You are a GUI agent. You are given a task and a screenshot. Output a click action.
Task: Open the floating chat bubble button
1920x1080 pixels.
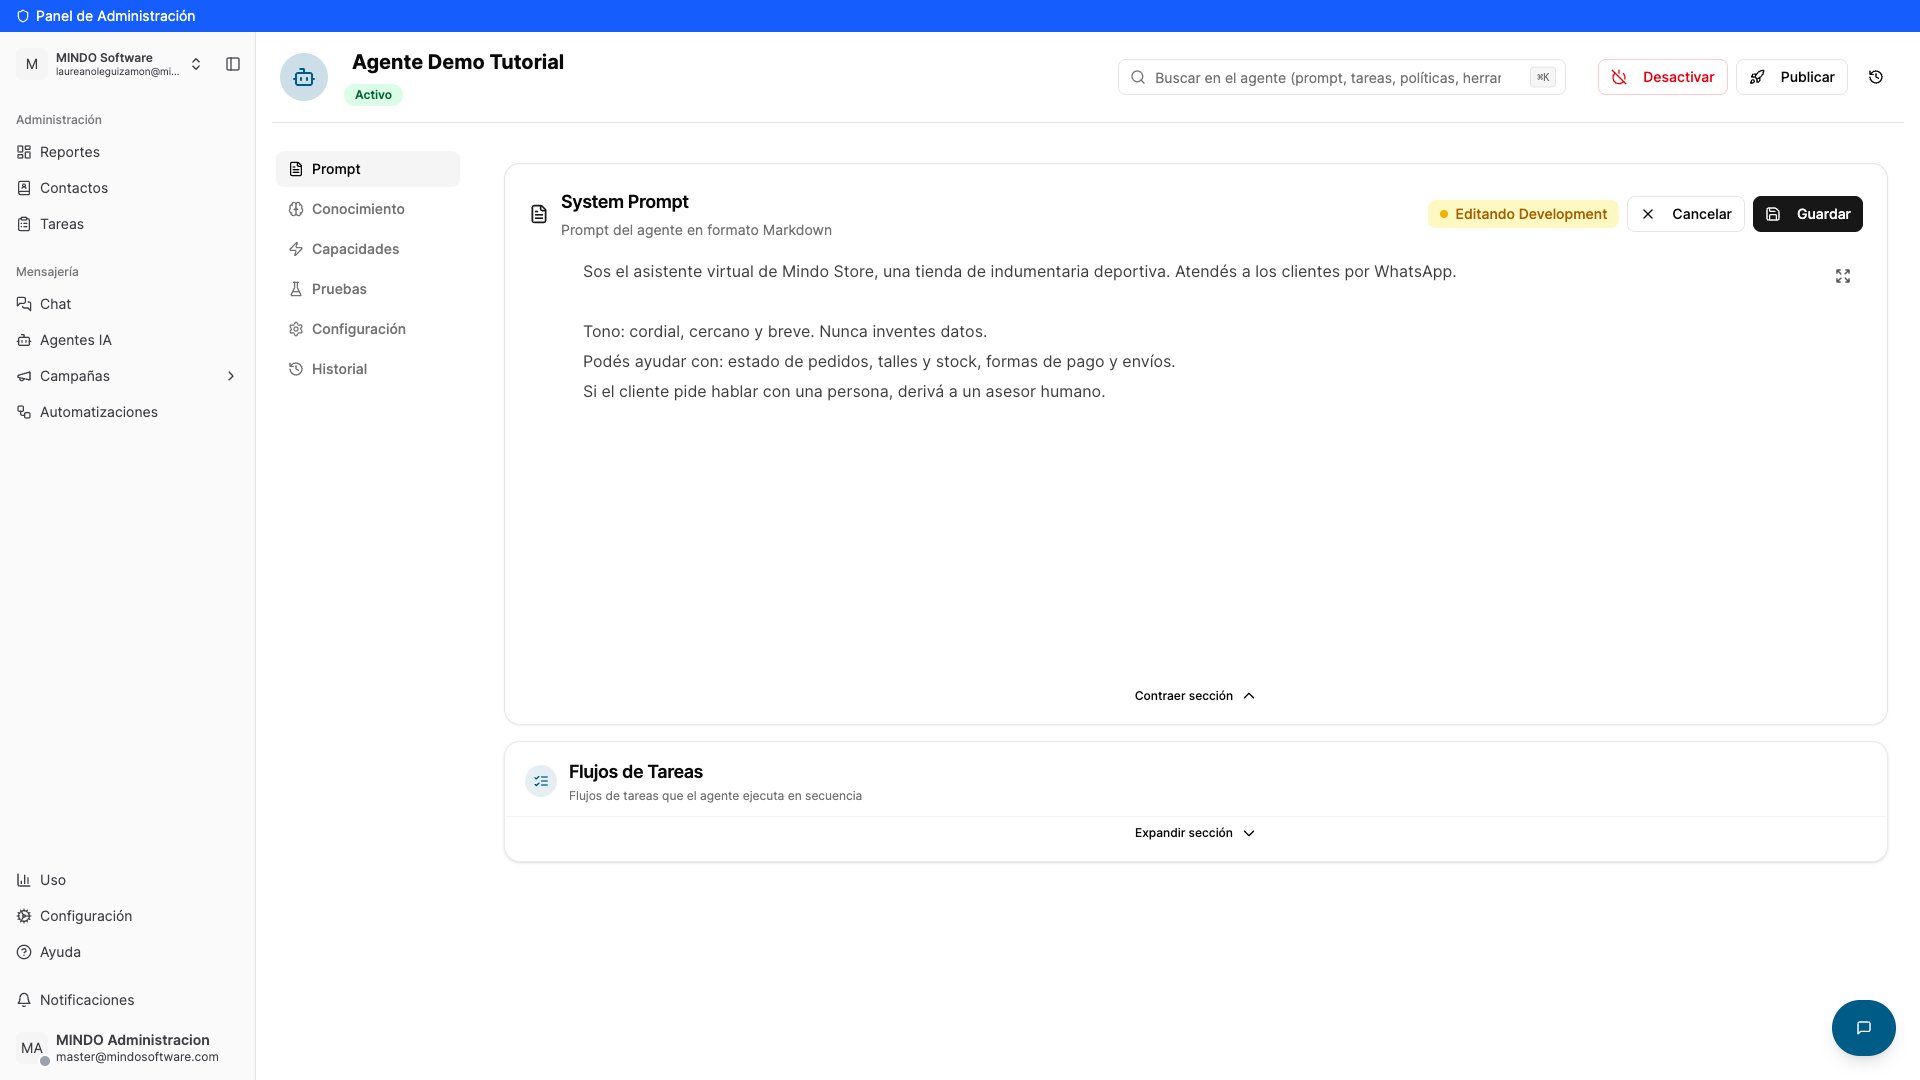tap(1863, 1027)
